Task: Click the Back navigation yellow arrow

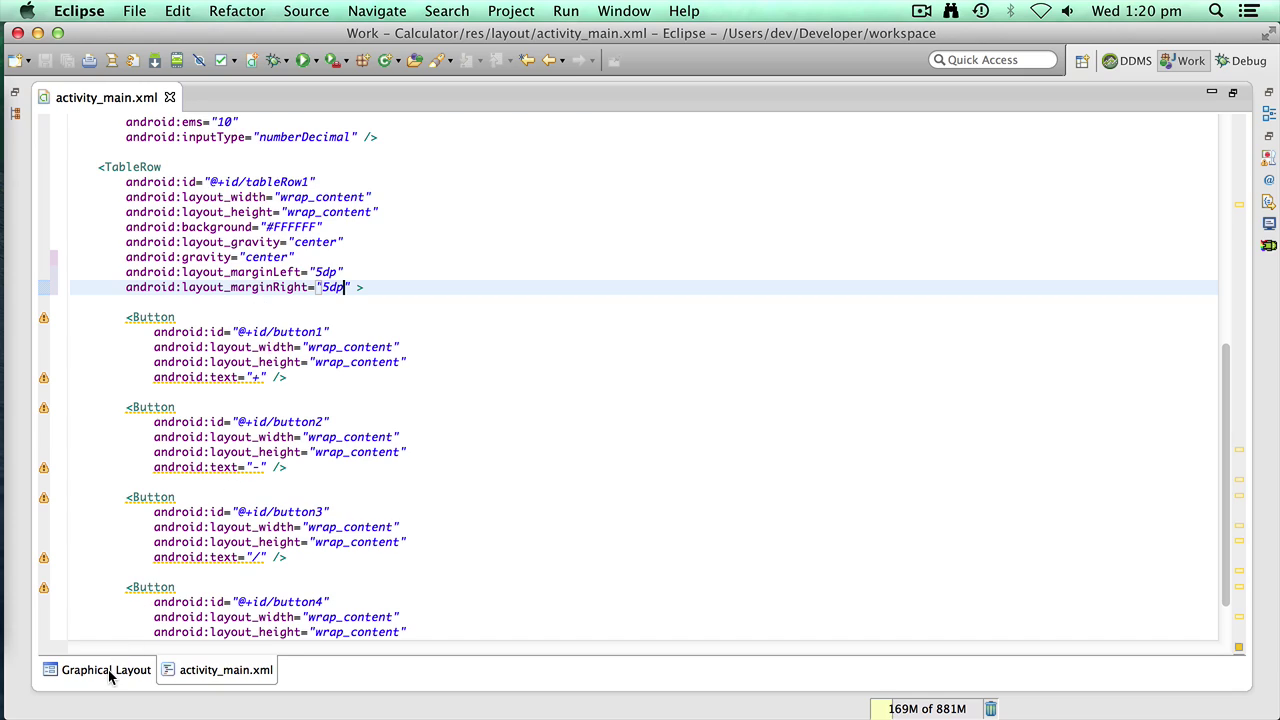Action: click(549, 60)
